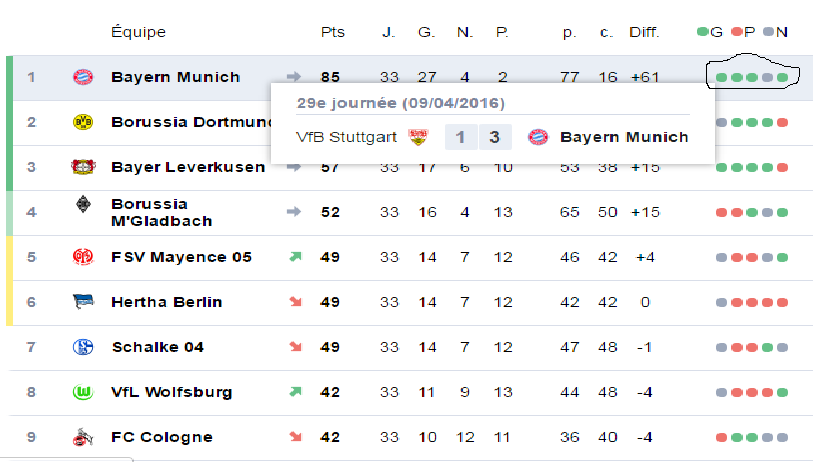Click last green form dot for Bayern Munich
This screenshot has height=462, width=819.
coord(782,78)
